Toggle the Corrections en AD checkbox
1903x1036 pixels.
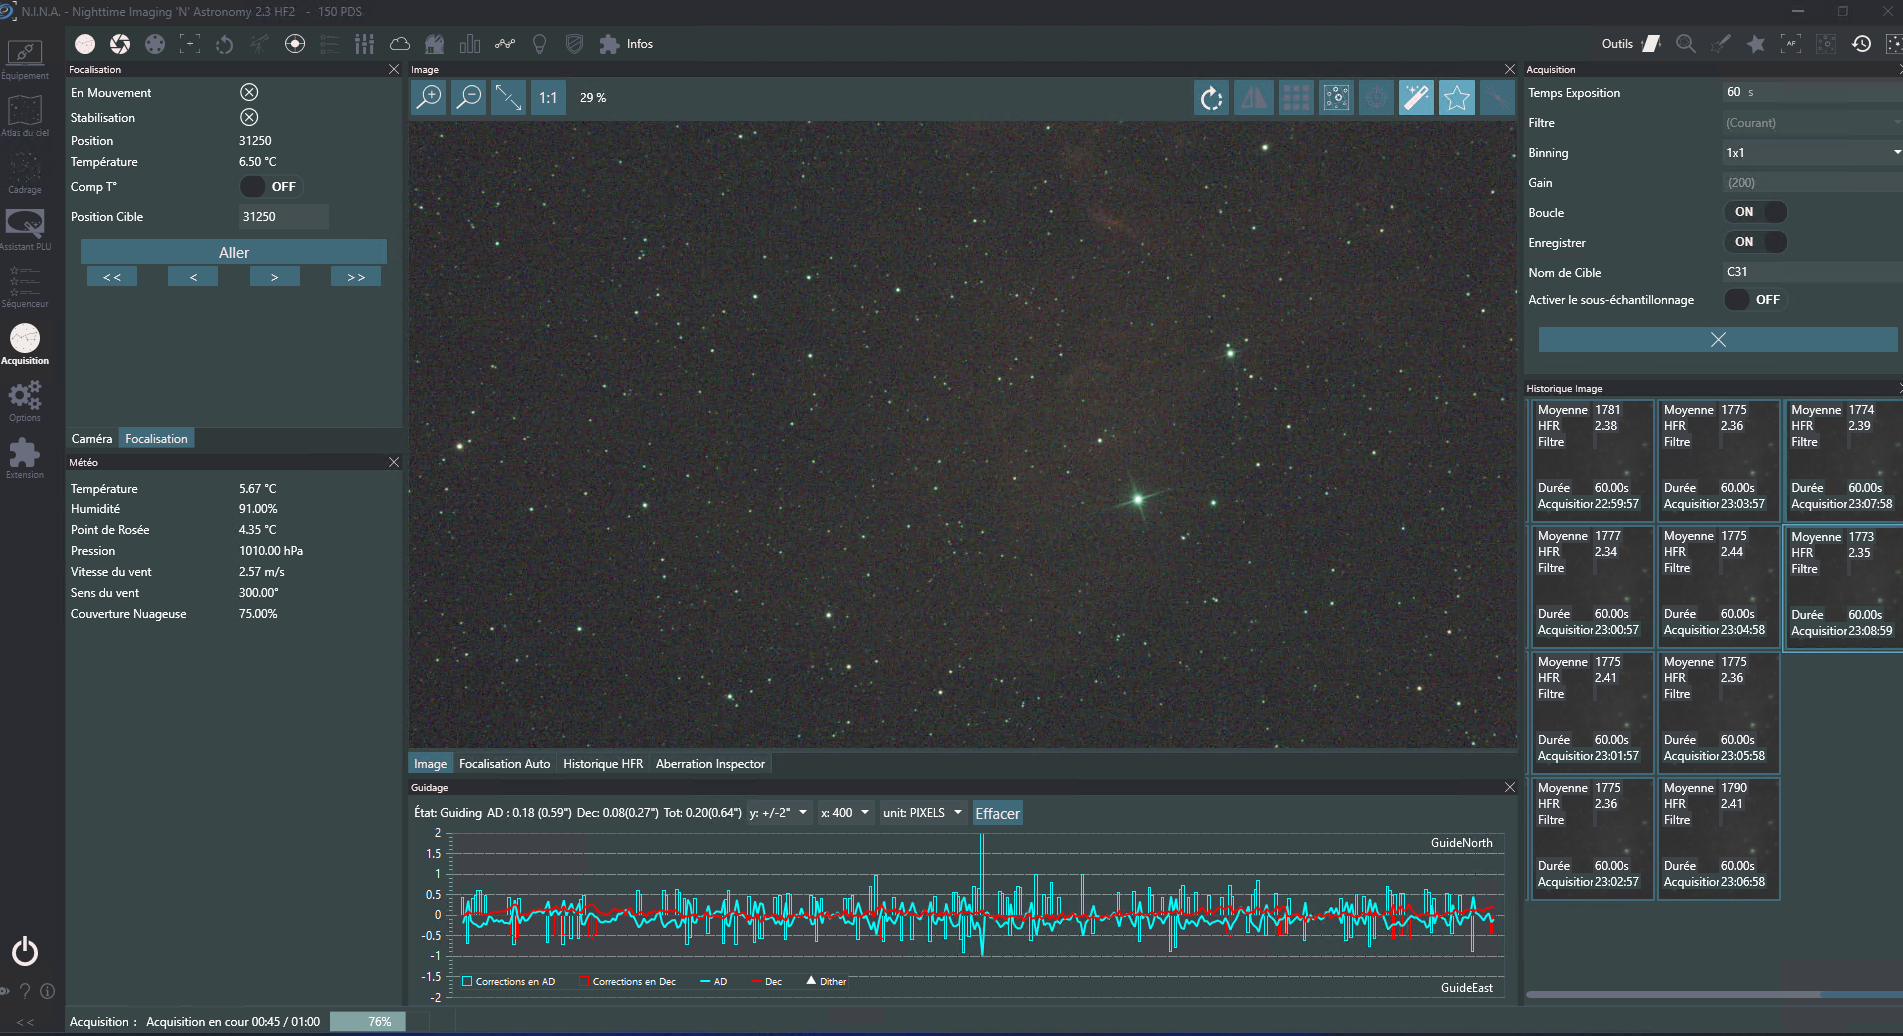tap(467, 981)
